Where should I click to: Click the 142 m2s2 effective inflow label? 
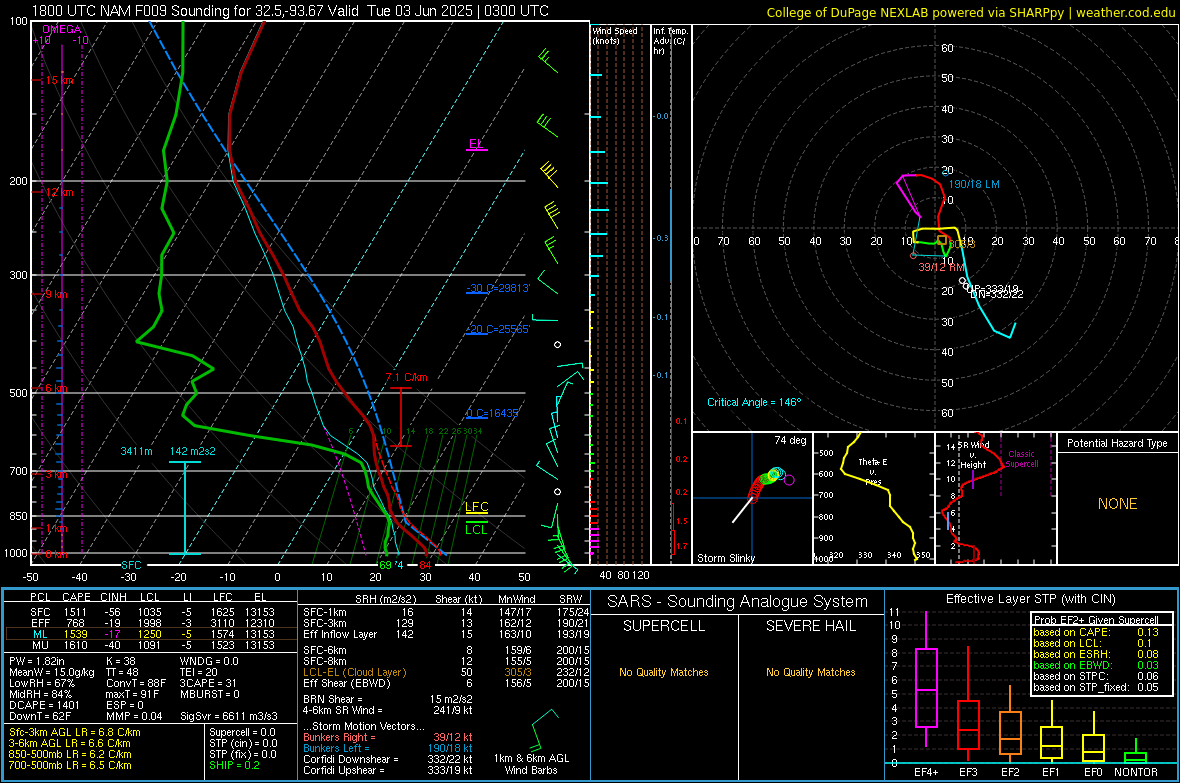tap(193, 452)
